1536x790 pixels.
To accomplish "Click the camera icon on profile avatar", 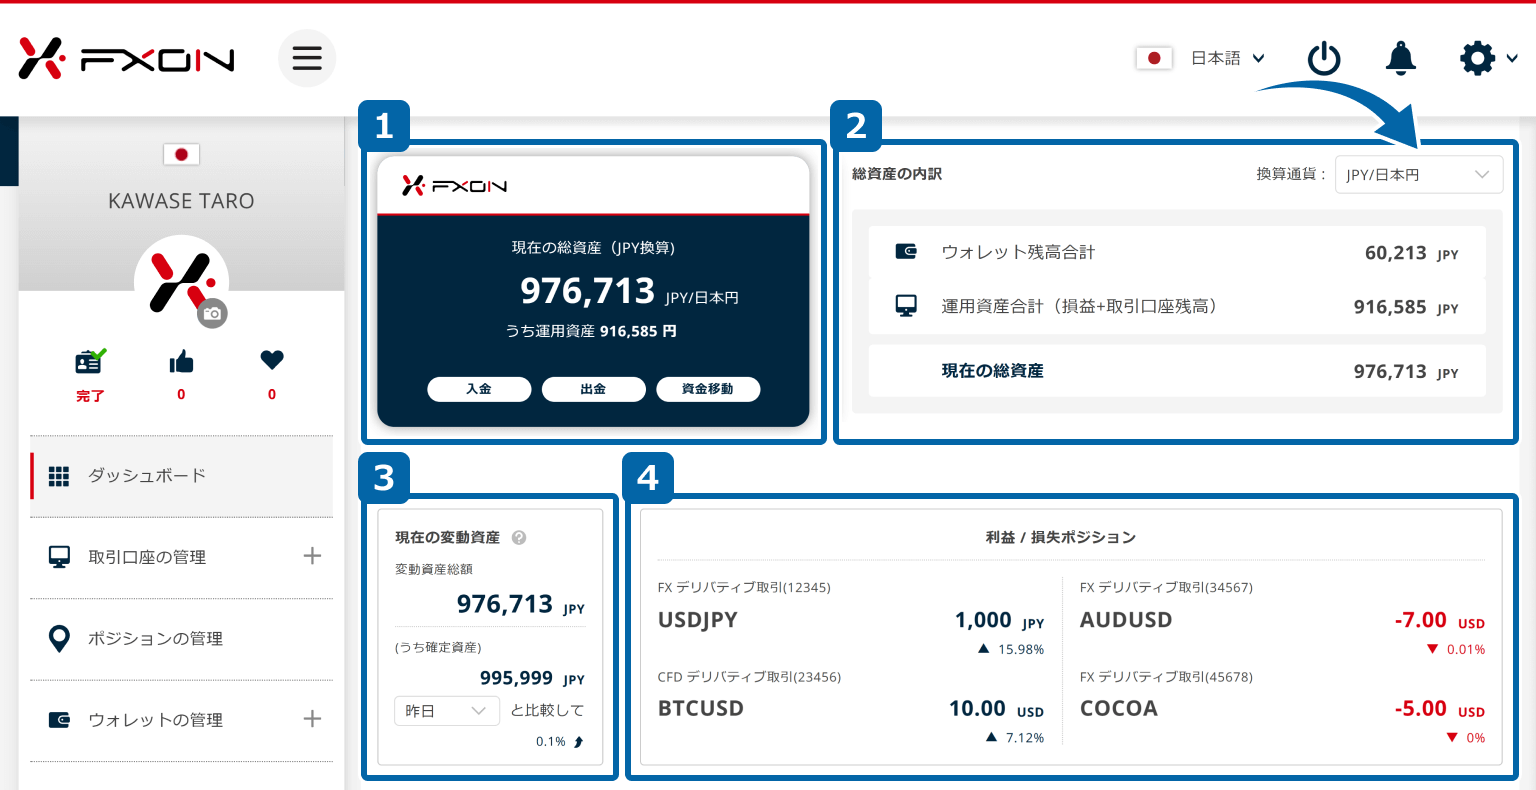I will coord(212,313).
